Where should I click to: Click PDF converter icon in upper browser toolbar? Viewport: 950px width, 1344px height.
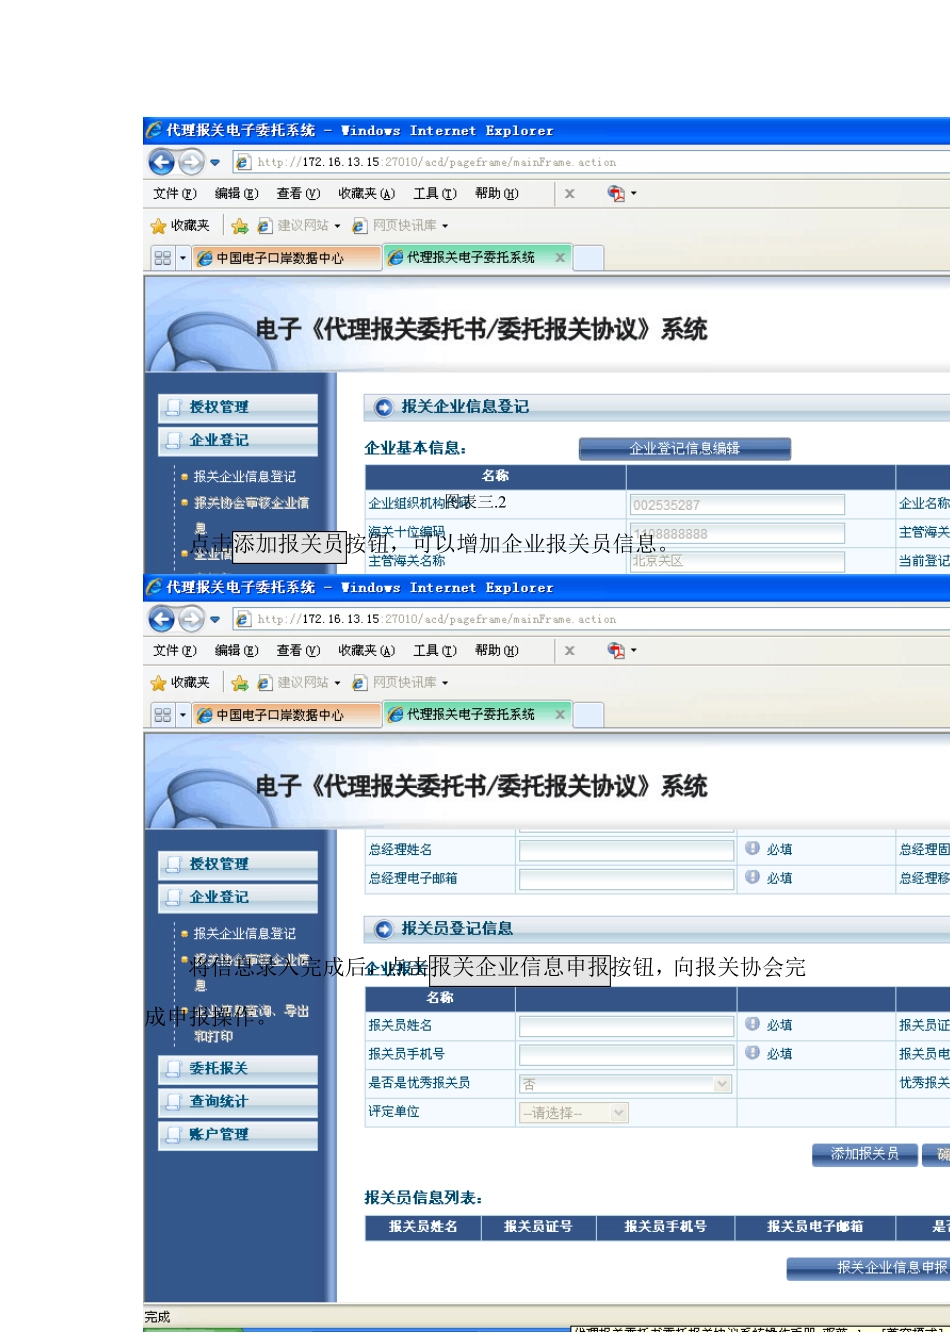[616, 193]
